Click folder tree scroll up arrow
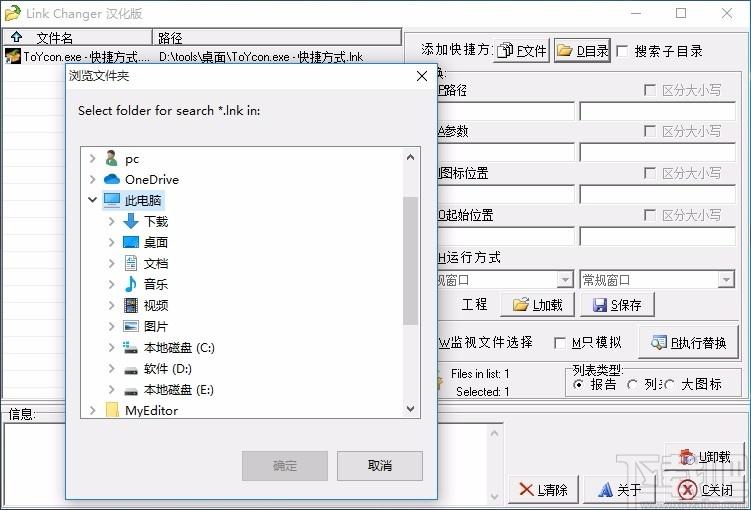Image resolution: width=751 pixels, height=510 pixels. 410,158
